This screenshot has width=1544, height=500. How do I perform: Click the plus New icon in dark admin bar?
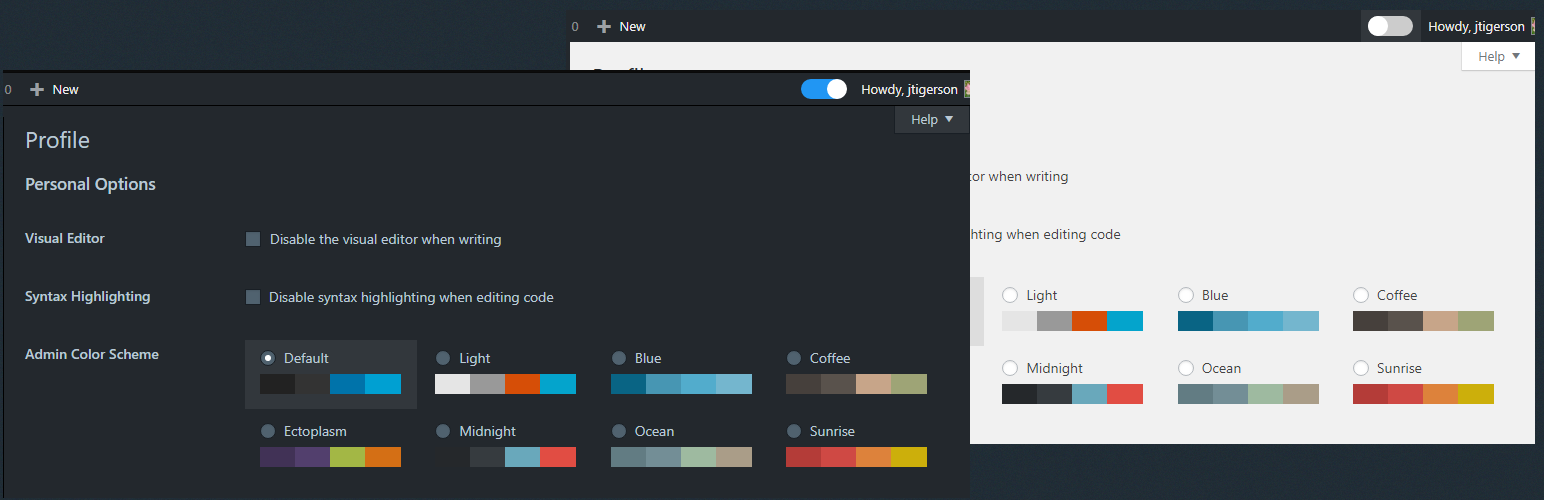[x=38, y=90]
